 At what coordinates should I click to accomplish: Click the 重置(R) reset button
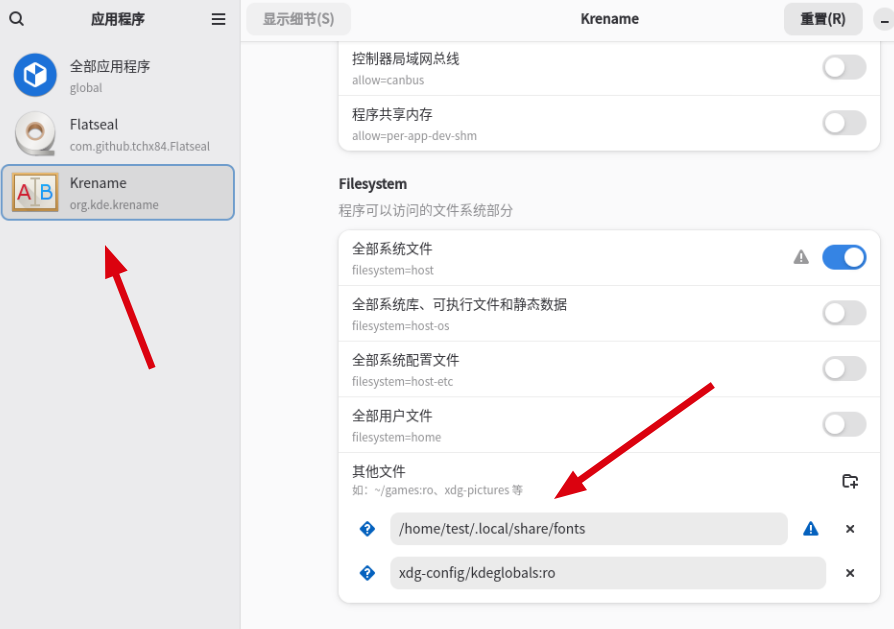823,19
